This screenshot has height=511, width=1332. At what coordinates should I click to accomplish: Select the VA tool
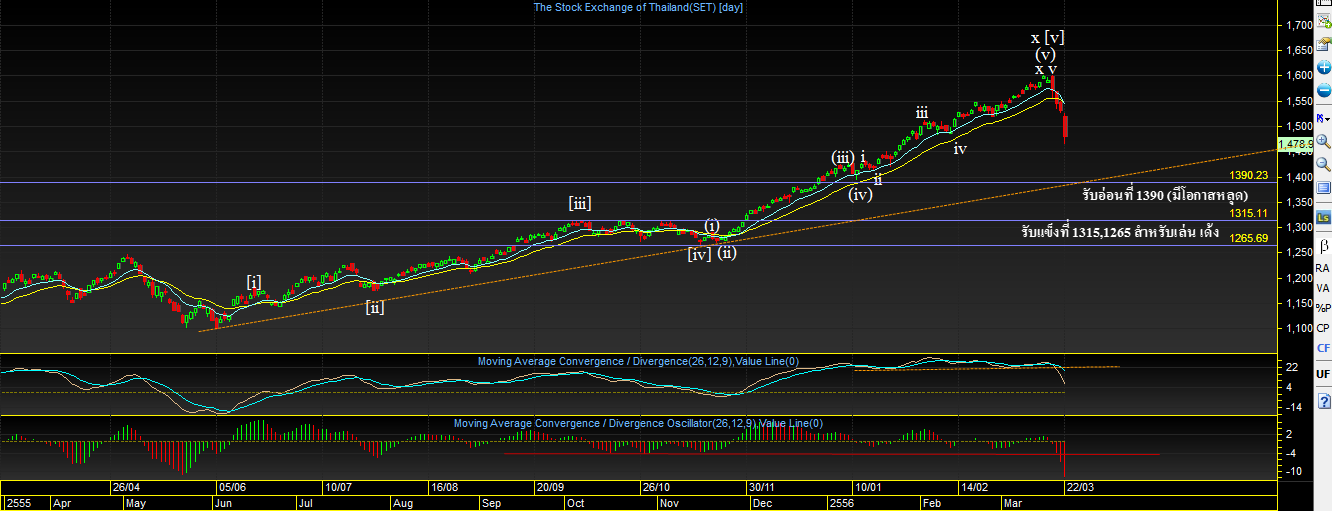pos(1323,288)
